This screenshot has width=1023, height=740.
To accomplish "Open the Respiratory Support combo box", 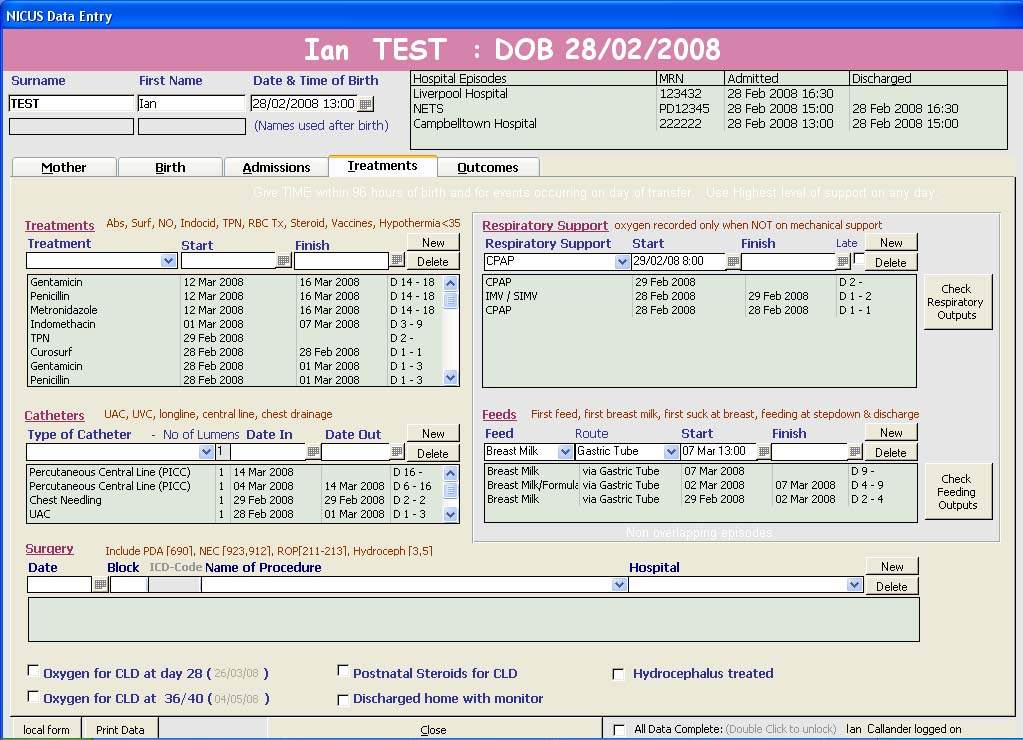I will point(622,262).
